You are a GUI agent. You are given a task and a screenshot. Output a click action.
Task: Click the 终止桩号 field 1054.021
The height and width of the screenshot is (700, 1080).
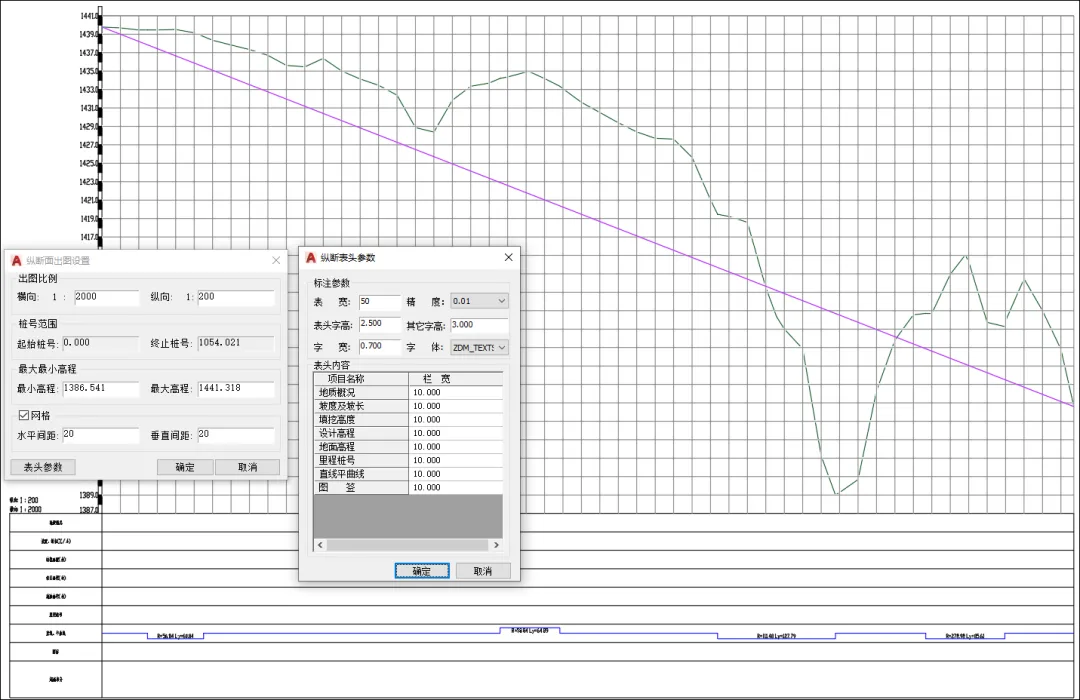(x=236, y=343)
